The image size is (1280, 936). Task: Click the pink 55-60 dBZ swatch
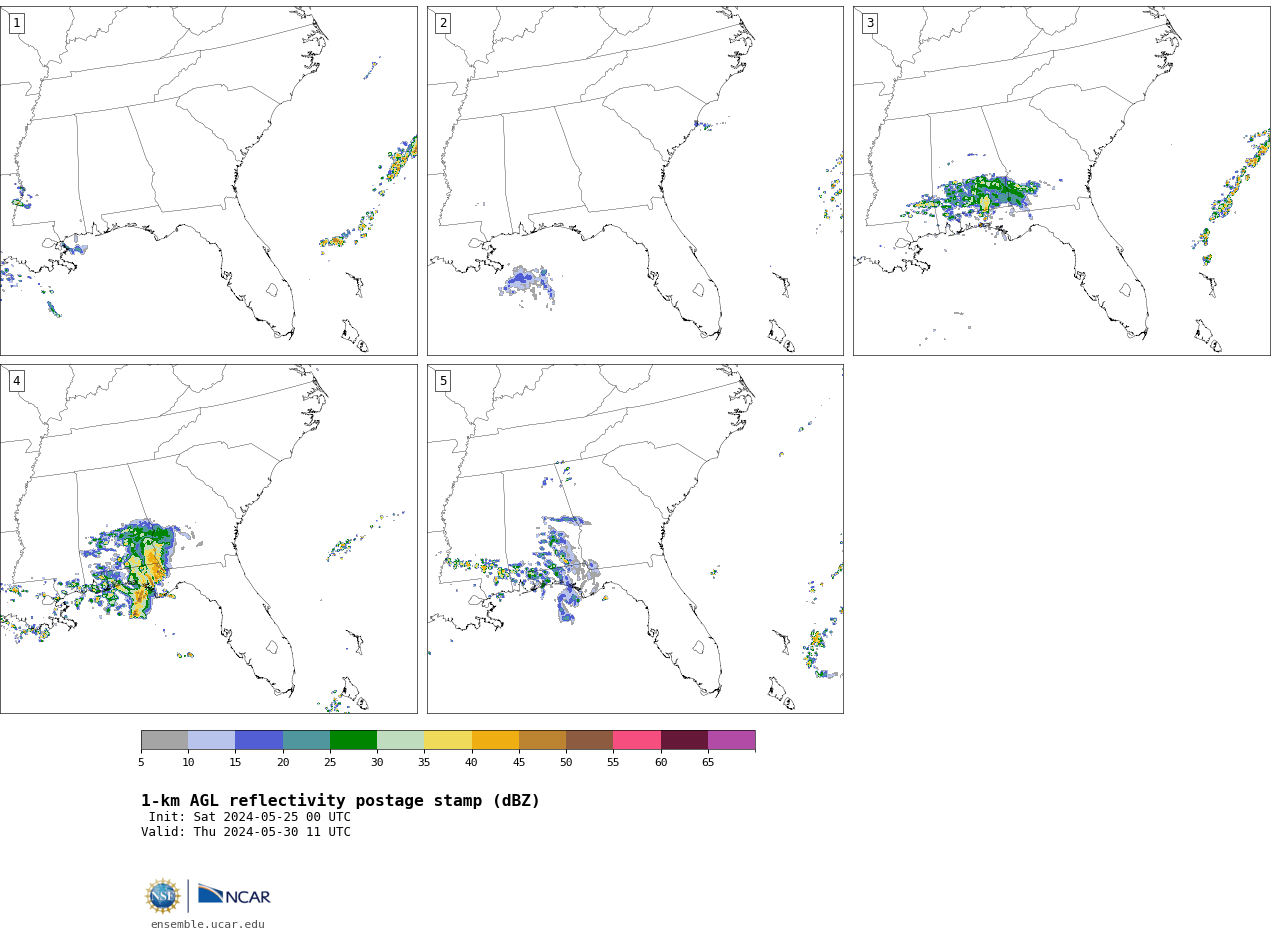pos(637,740)
